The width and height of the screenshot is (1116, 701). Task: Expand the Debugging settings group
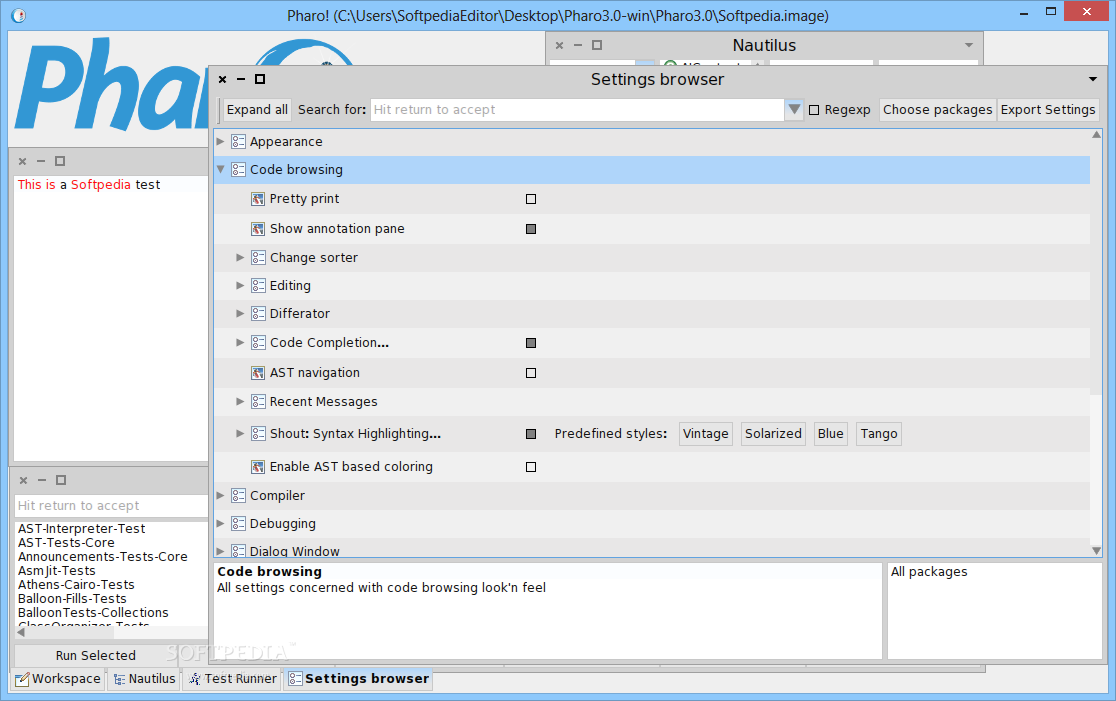tap(221, 523)
